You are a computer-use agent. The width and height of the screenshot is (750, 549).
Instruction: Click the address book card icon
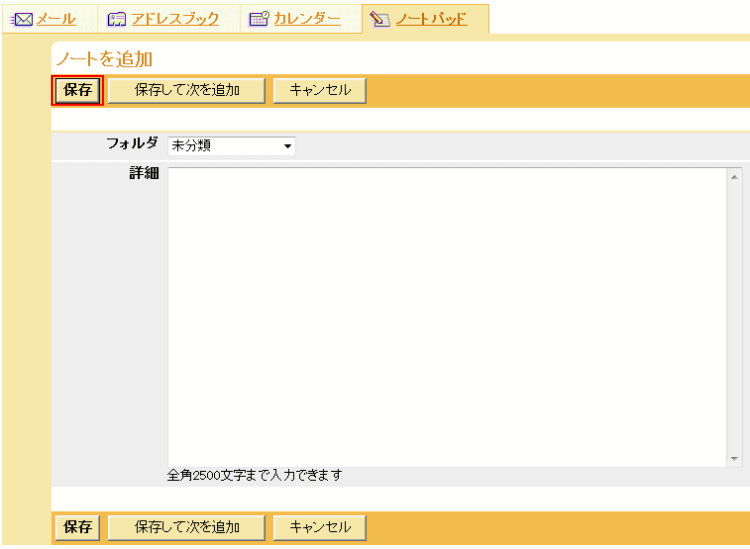[116, 19]
